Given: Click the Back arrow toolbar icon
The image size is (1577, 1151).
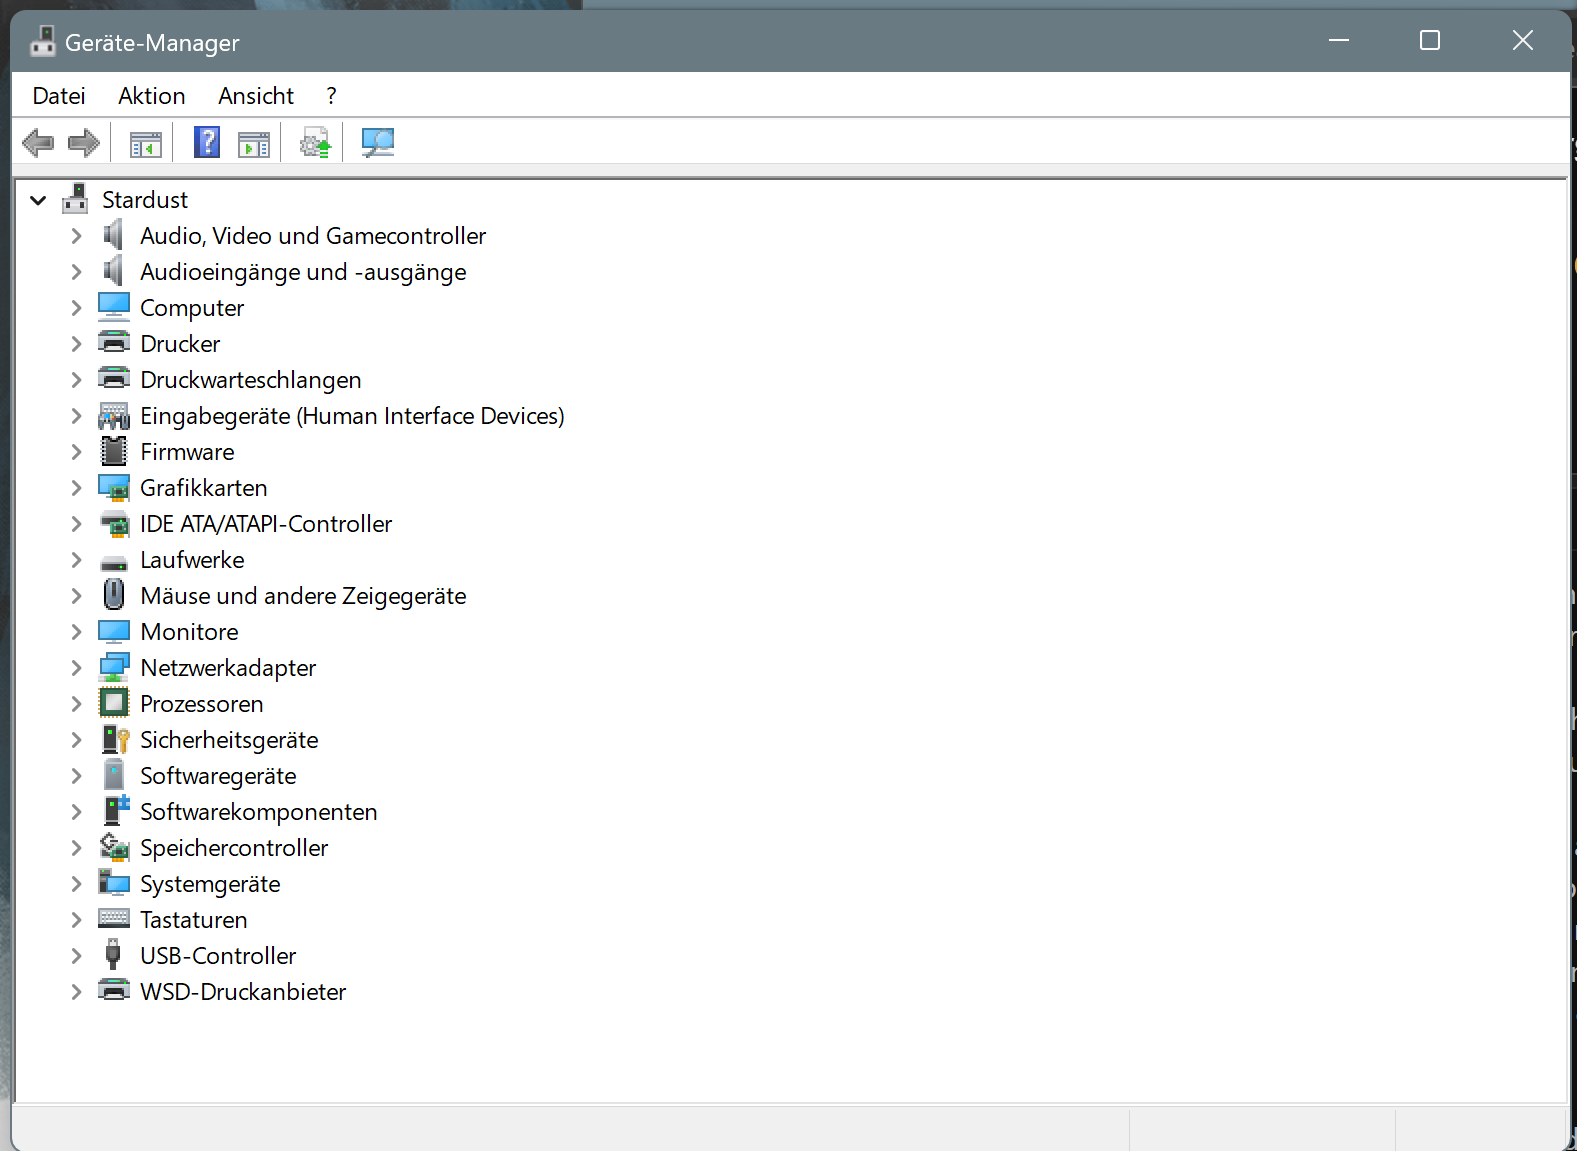Looking at the screenshot, I should point(38,143).
